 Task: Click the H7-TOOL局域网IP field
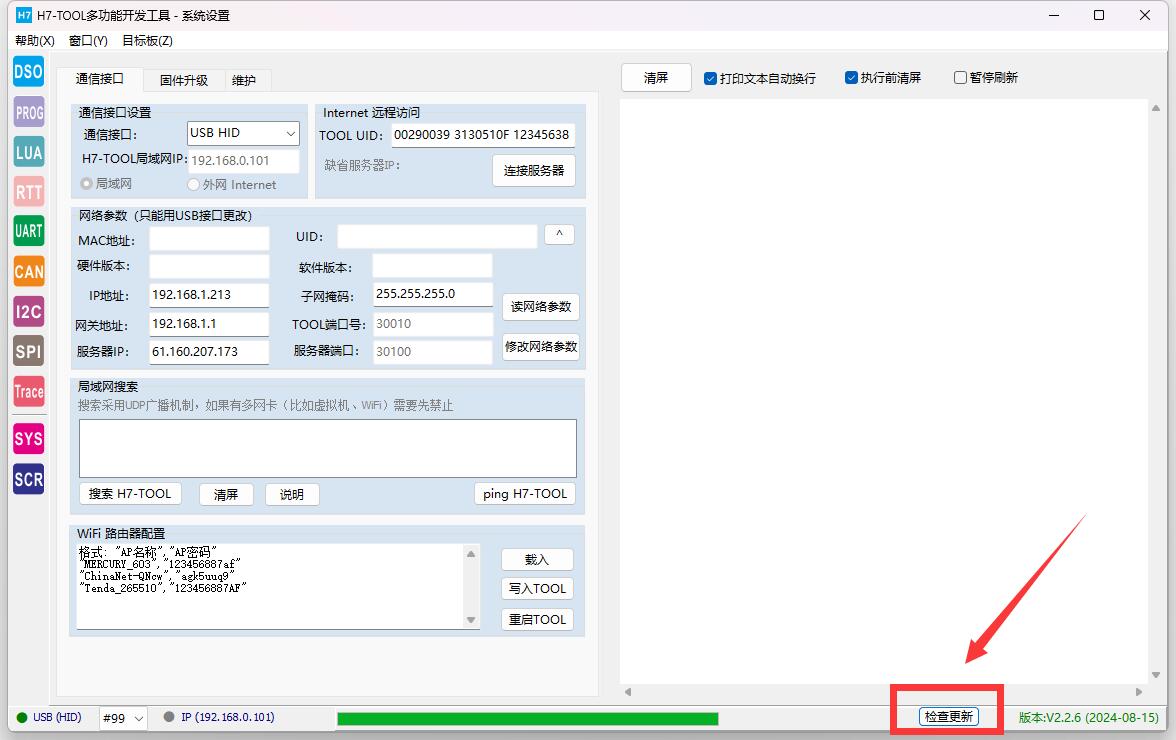[x=244, y=160]
